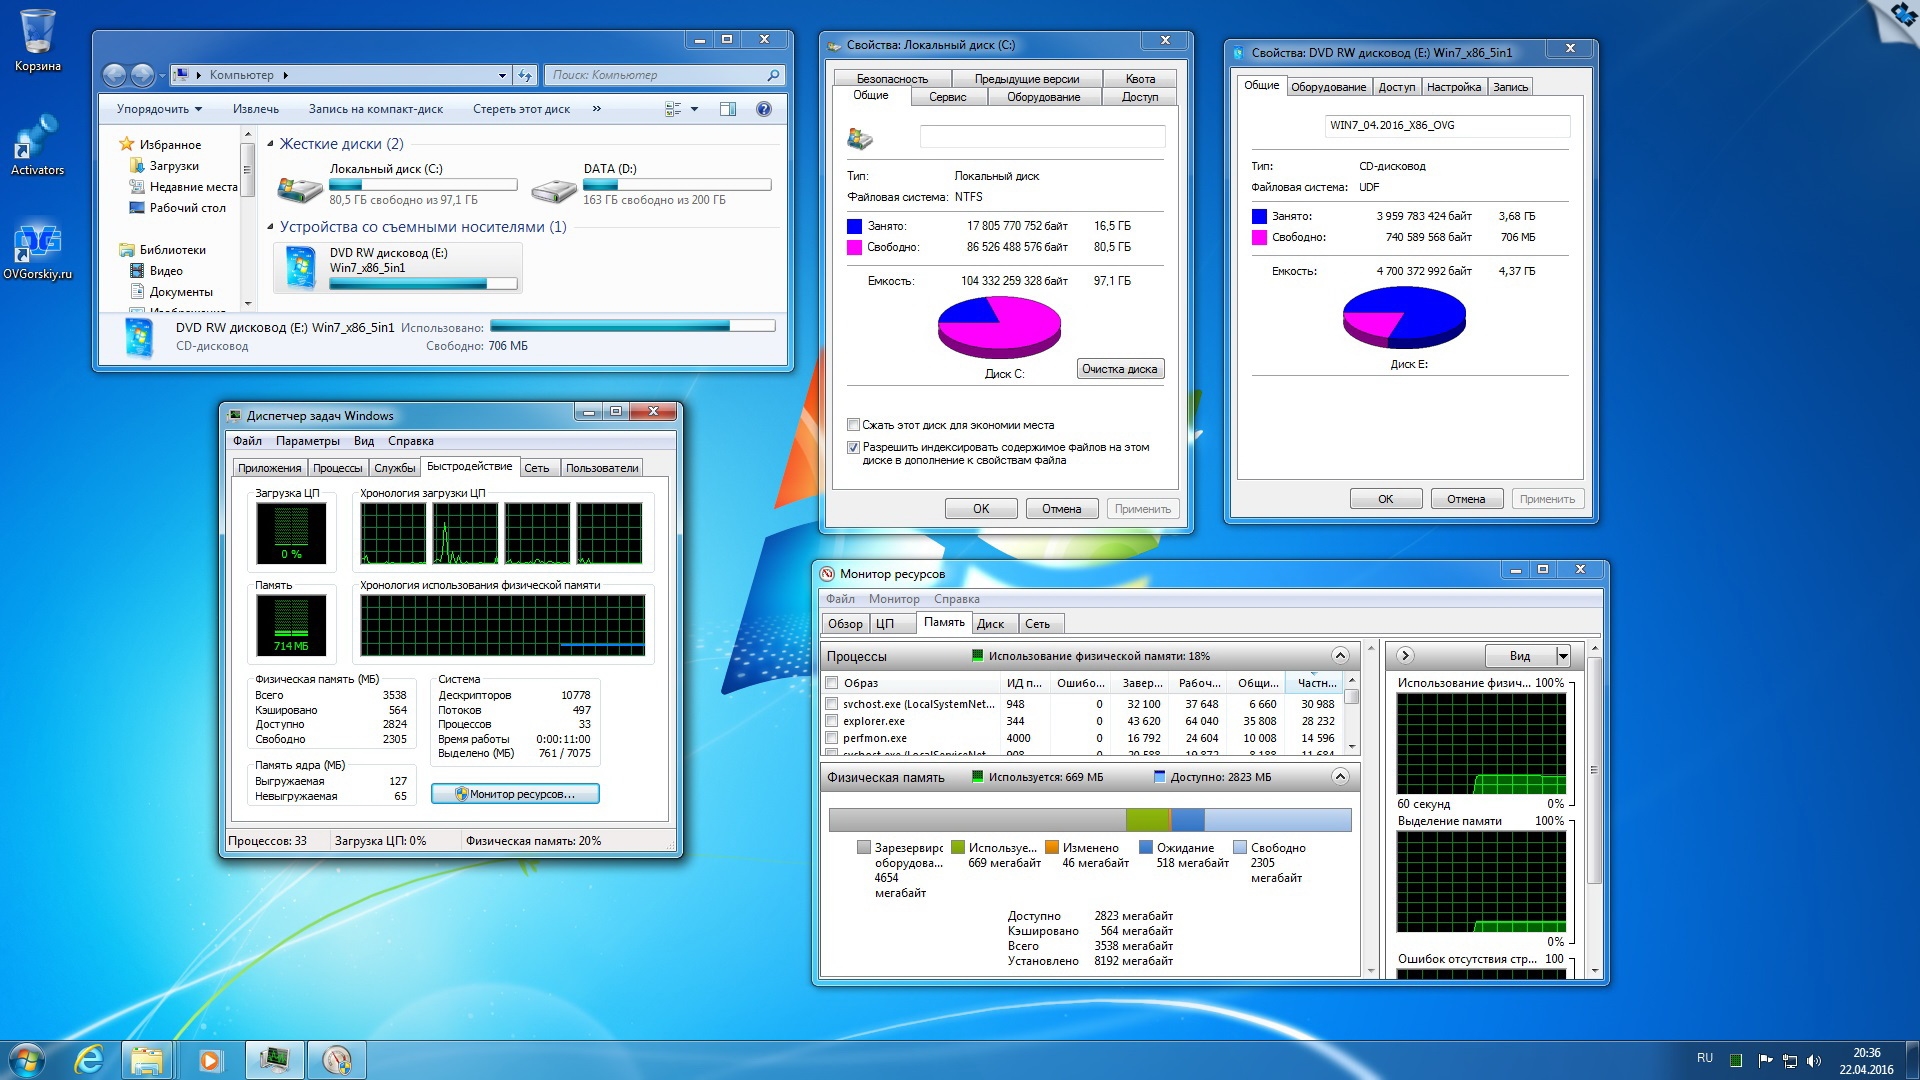Image resolution: width=1920 pixels, height=1080 pixels.
Task: Launch Internet Explorer from the taskbar
Action: 89,1059
